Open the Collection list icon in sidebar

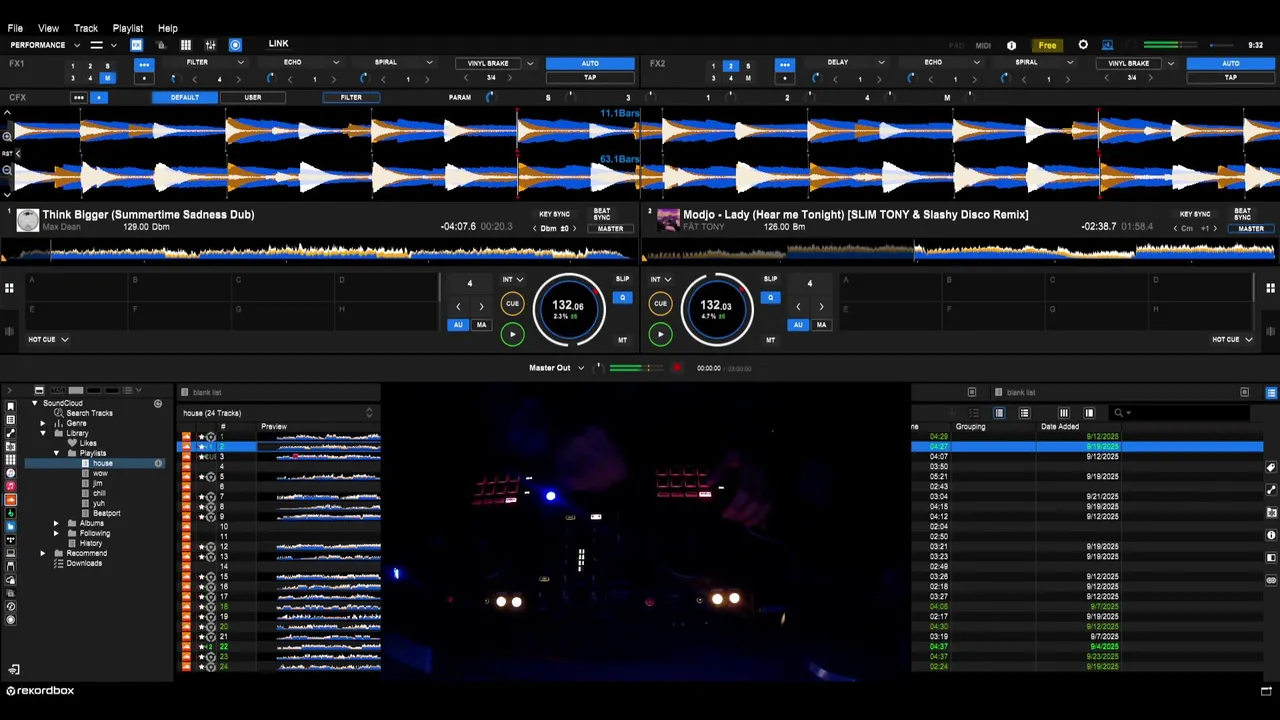pos(10,420)
